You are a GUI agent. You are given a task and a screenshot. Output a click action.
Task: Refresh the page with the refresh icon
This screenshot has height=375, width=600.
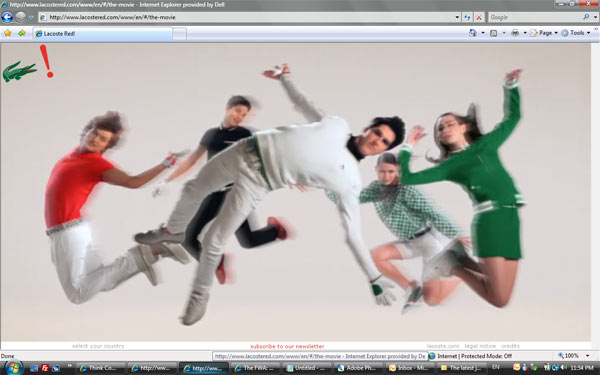467,17
